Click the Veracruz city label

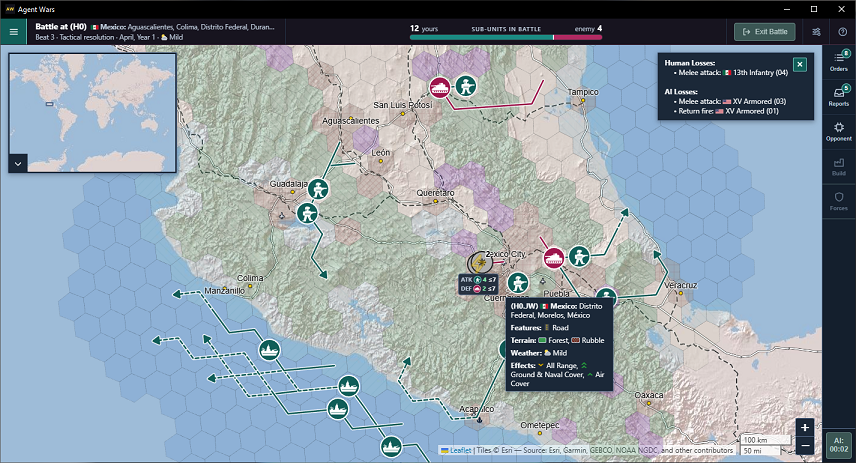click(680, 285)
